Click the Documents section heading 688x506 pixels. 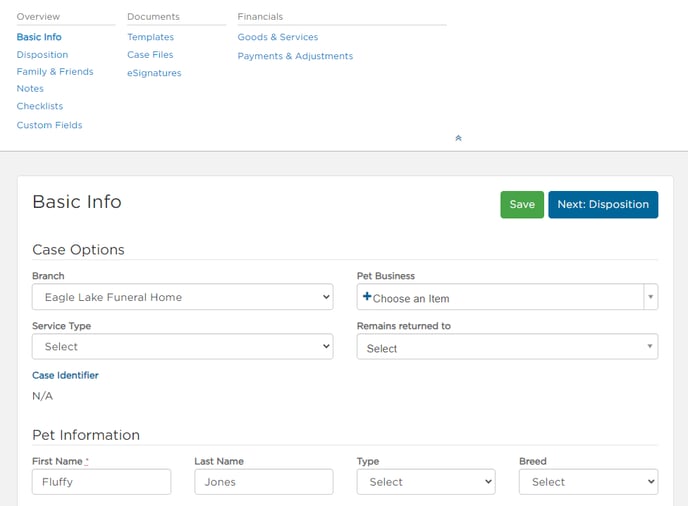(153, 17)
